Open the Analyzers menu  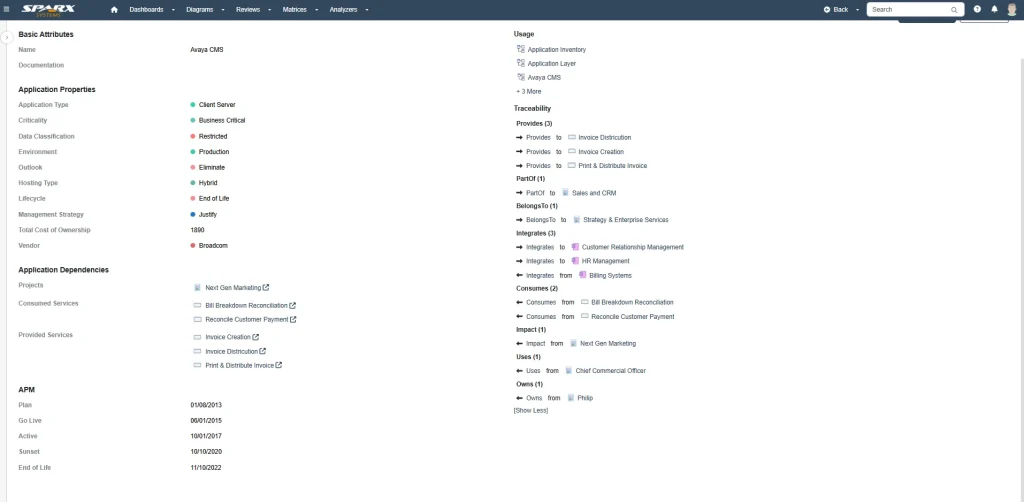[x=344, y=10]
